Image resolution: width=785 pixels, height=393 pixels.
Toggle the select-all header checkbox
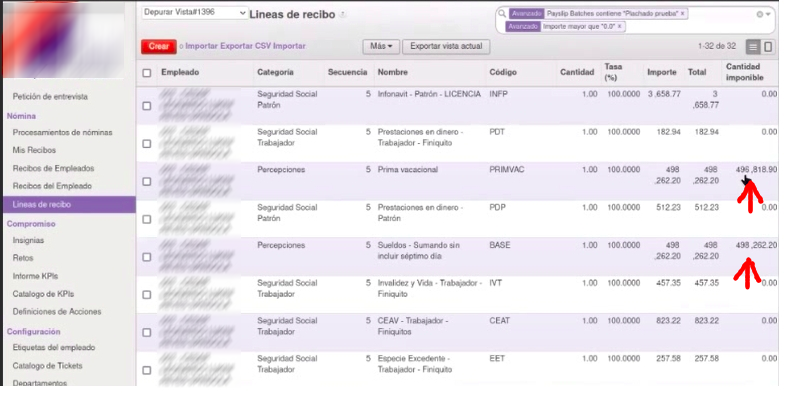147,73
